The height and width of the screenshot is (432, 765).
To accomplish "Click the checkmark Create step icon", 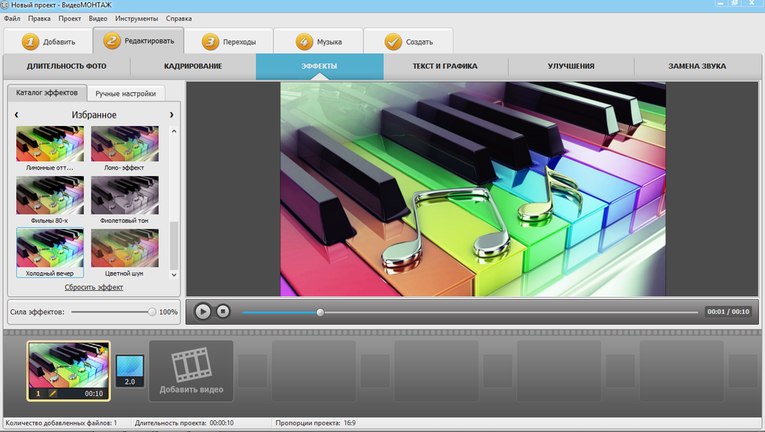I will click(x=393, y=42).
